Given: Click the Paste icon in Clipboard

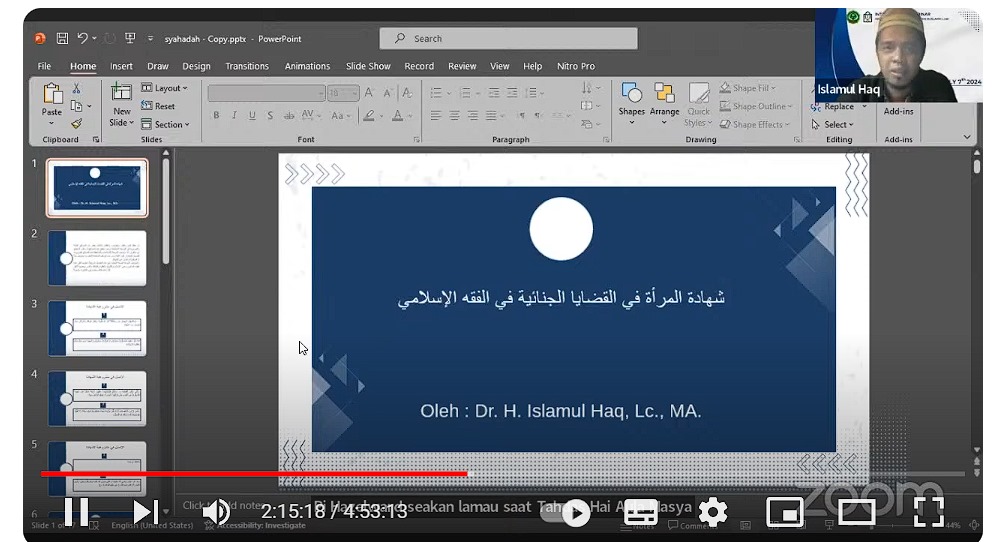Looking at the screenshot, I should click(52, 98).
